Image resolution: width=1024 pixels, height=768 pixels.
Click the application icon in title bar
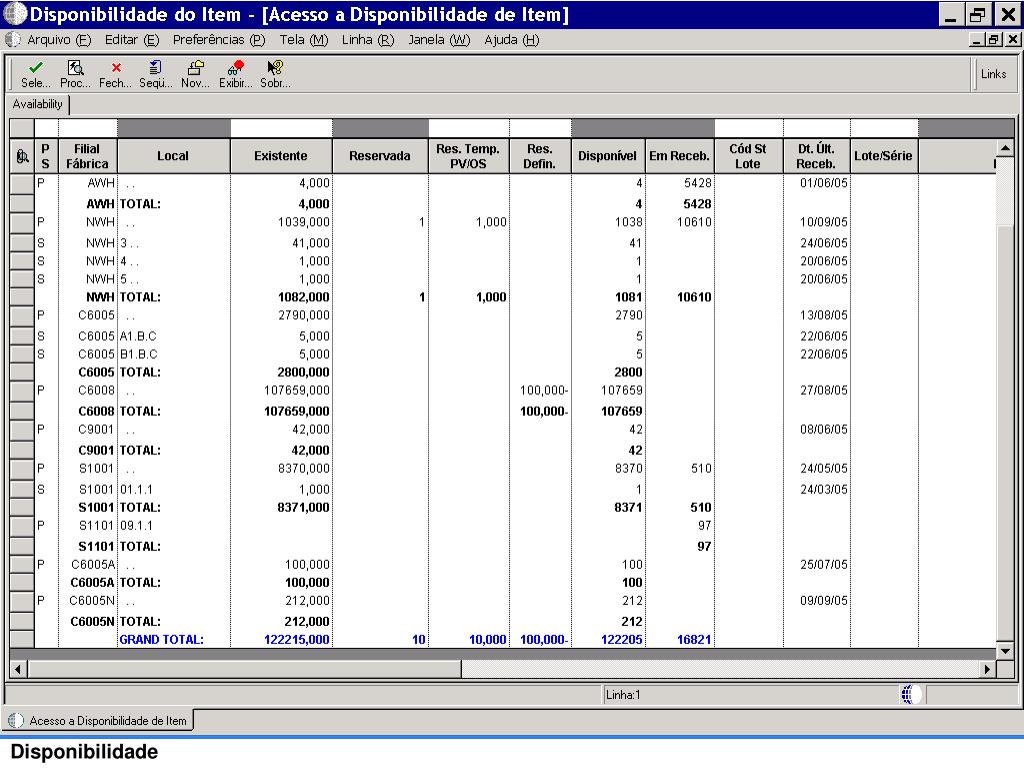pos(14,13)
